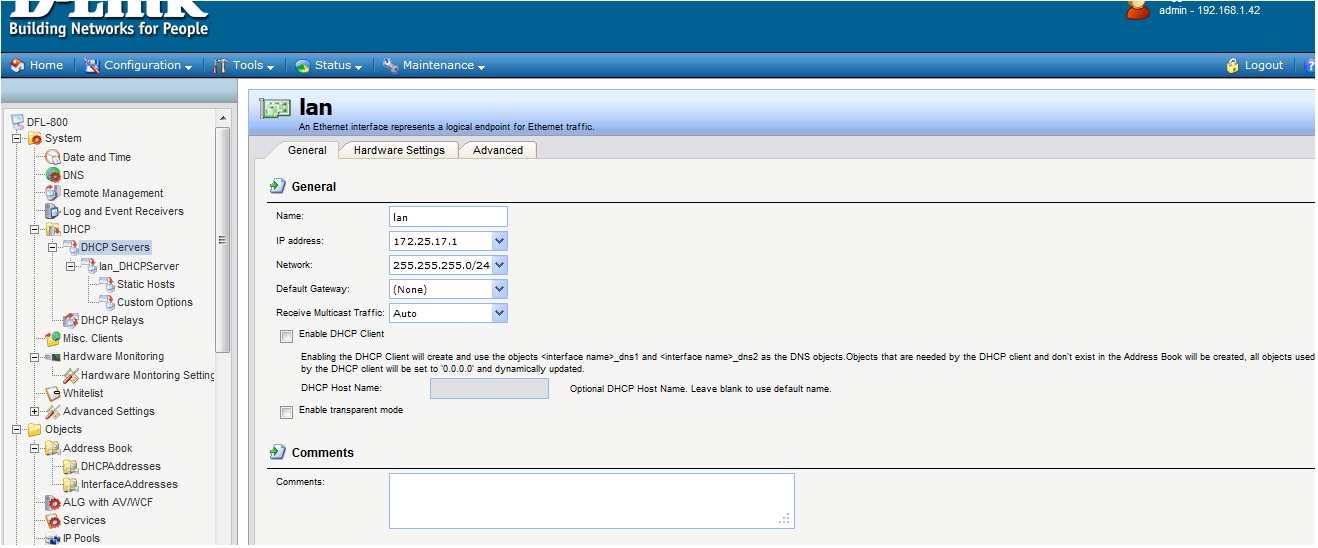Click the Comments section header icon
The image size is (1318, 548).
(277, 453)
